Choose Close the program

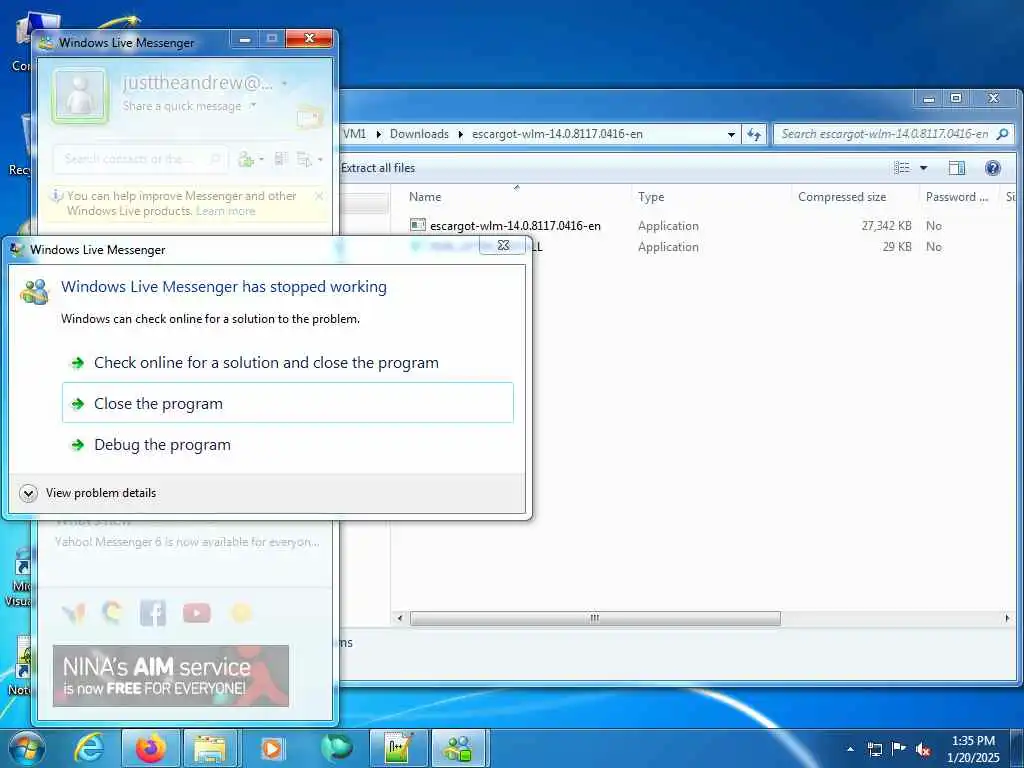pyautogui.click(x=287, y=403)
